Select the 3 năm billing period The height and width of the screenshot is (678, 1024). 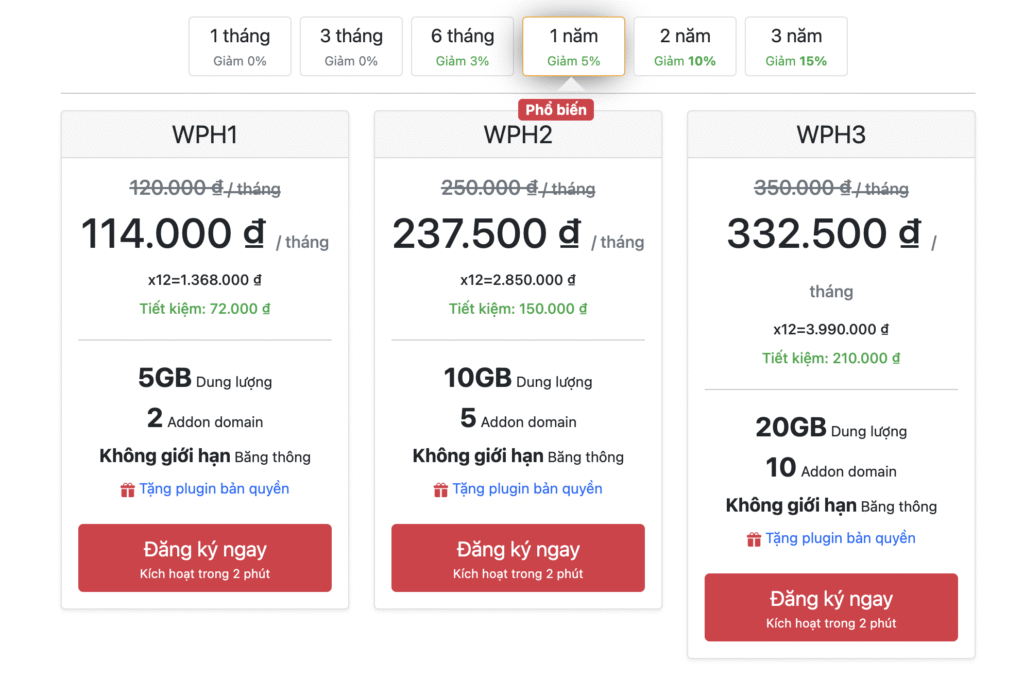click(796, 47)
